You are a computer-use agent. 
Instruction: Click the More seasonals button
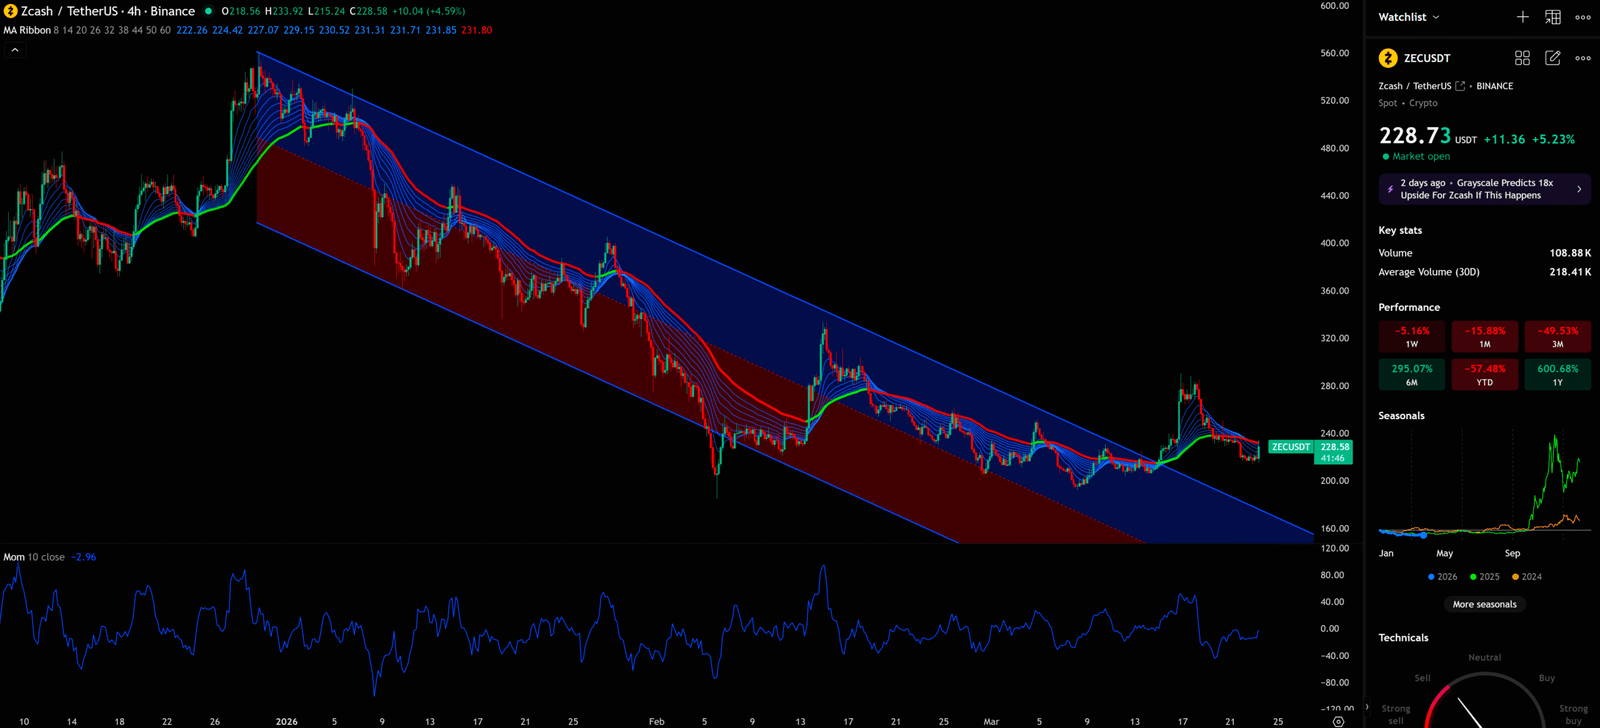(1484, 604)
